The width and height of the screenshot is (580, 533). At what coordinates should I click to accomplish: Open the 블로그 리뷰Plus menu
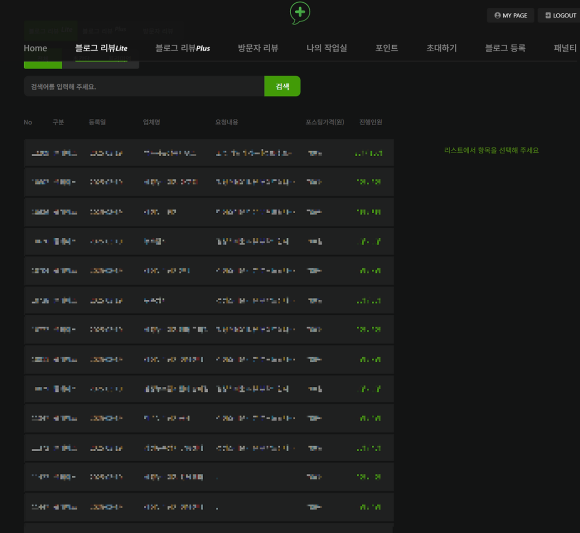point(182,48)
